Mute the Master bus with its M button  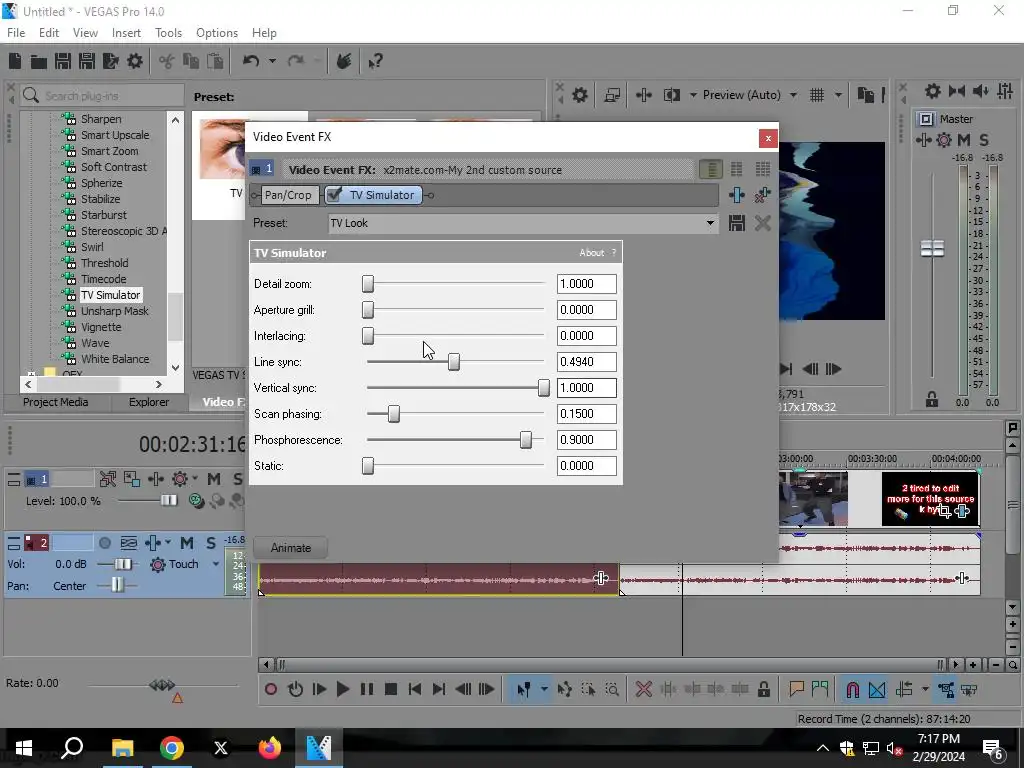coord(964,140)
